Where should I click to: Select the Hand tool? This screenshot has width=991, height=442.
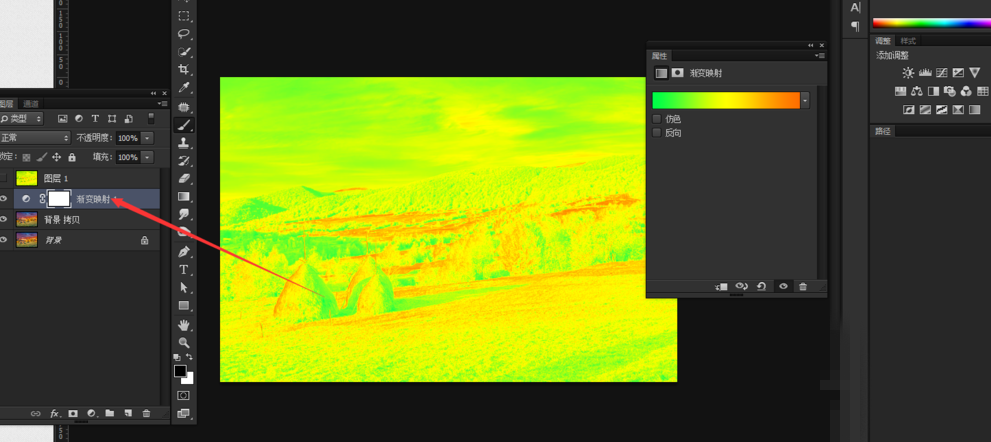click(x=184, y=325)
